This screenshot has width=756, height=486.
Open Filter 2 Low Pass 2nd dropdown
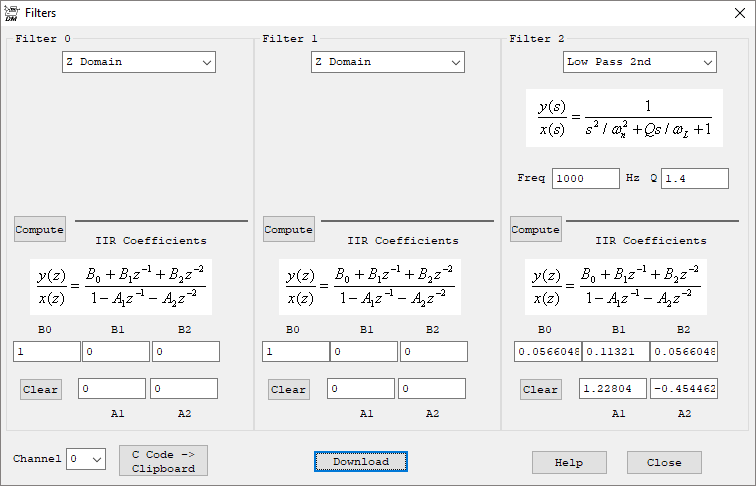pyautogui.click(x=639, y=62)
